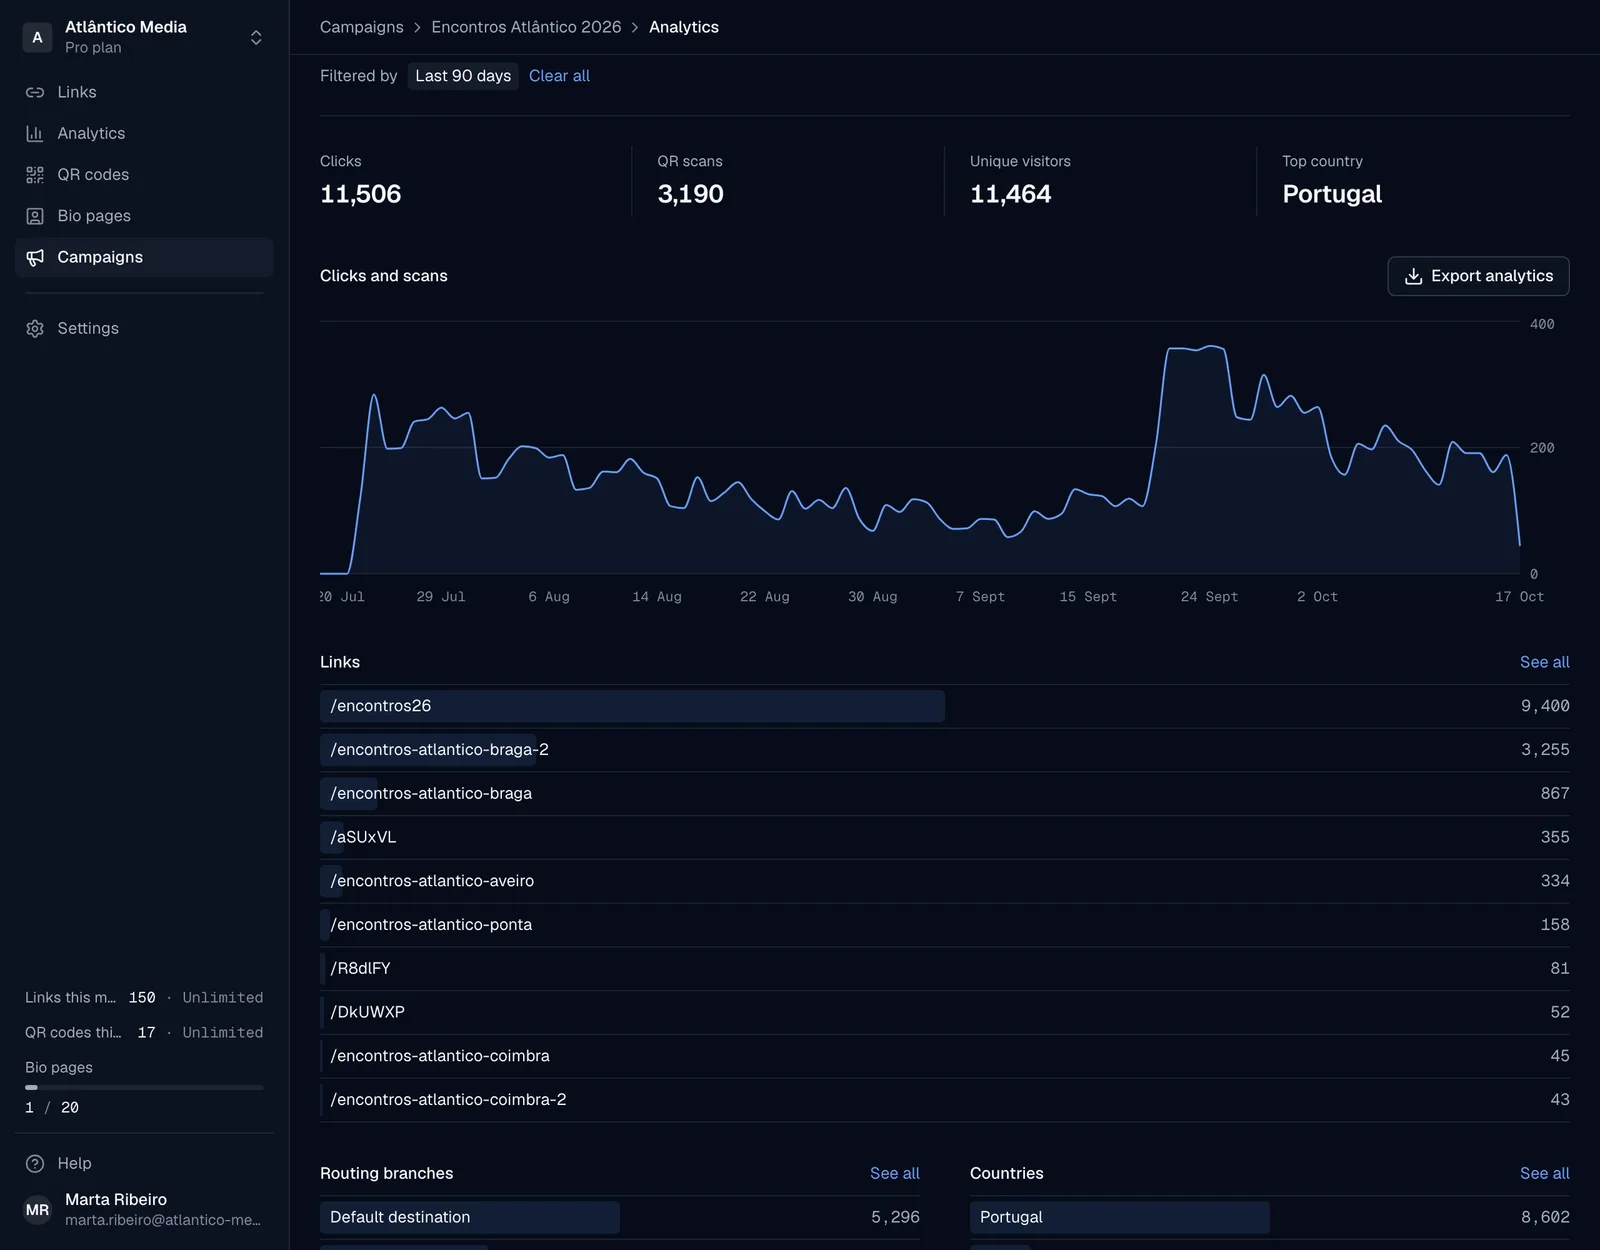Open QR codes in the sidebar

(144, 175)
